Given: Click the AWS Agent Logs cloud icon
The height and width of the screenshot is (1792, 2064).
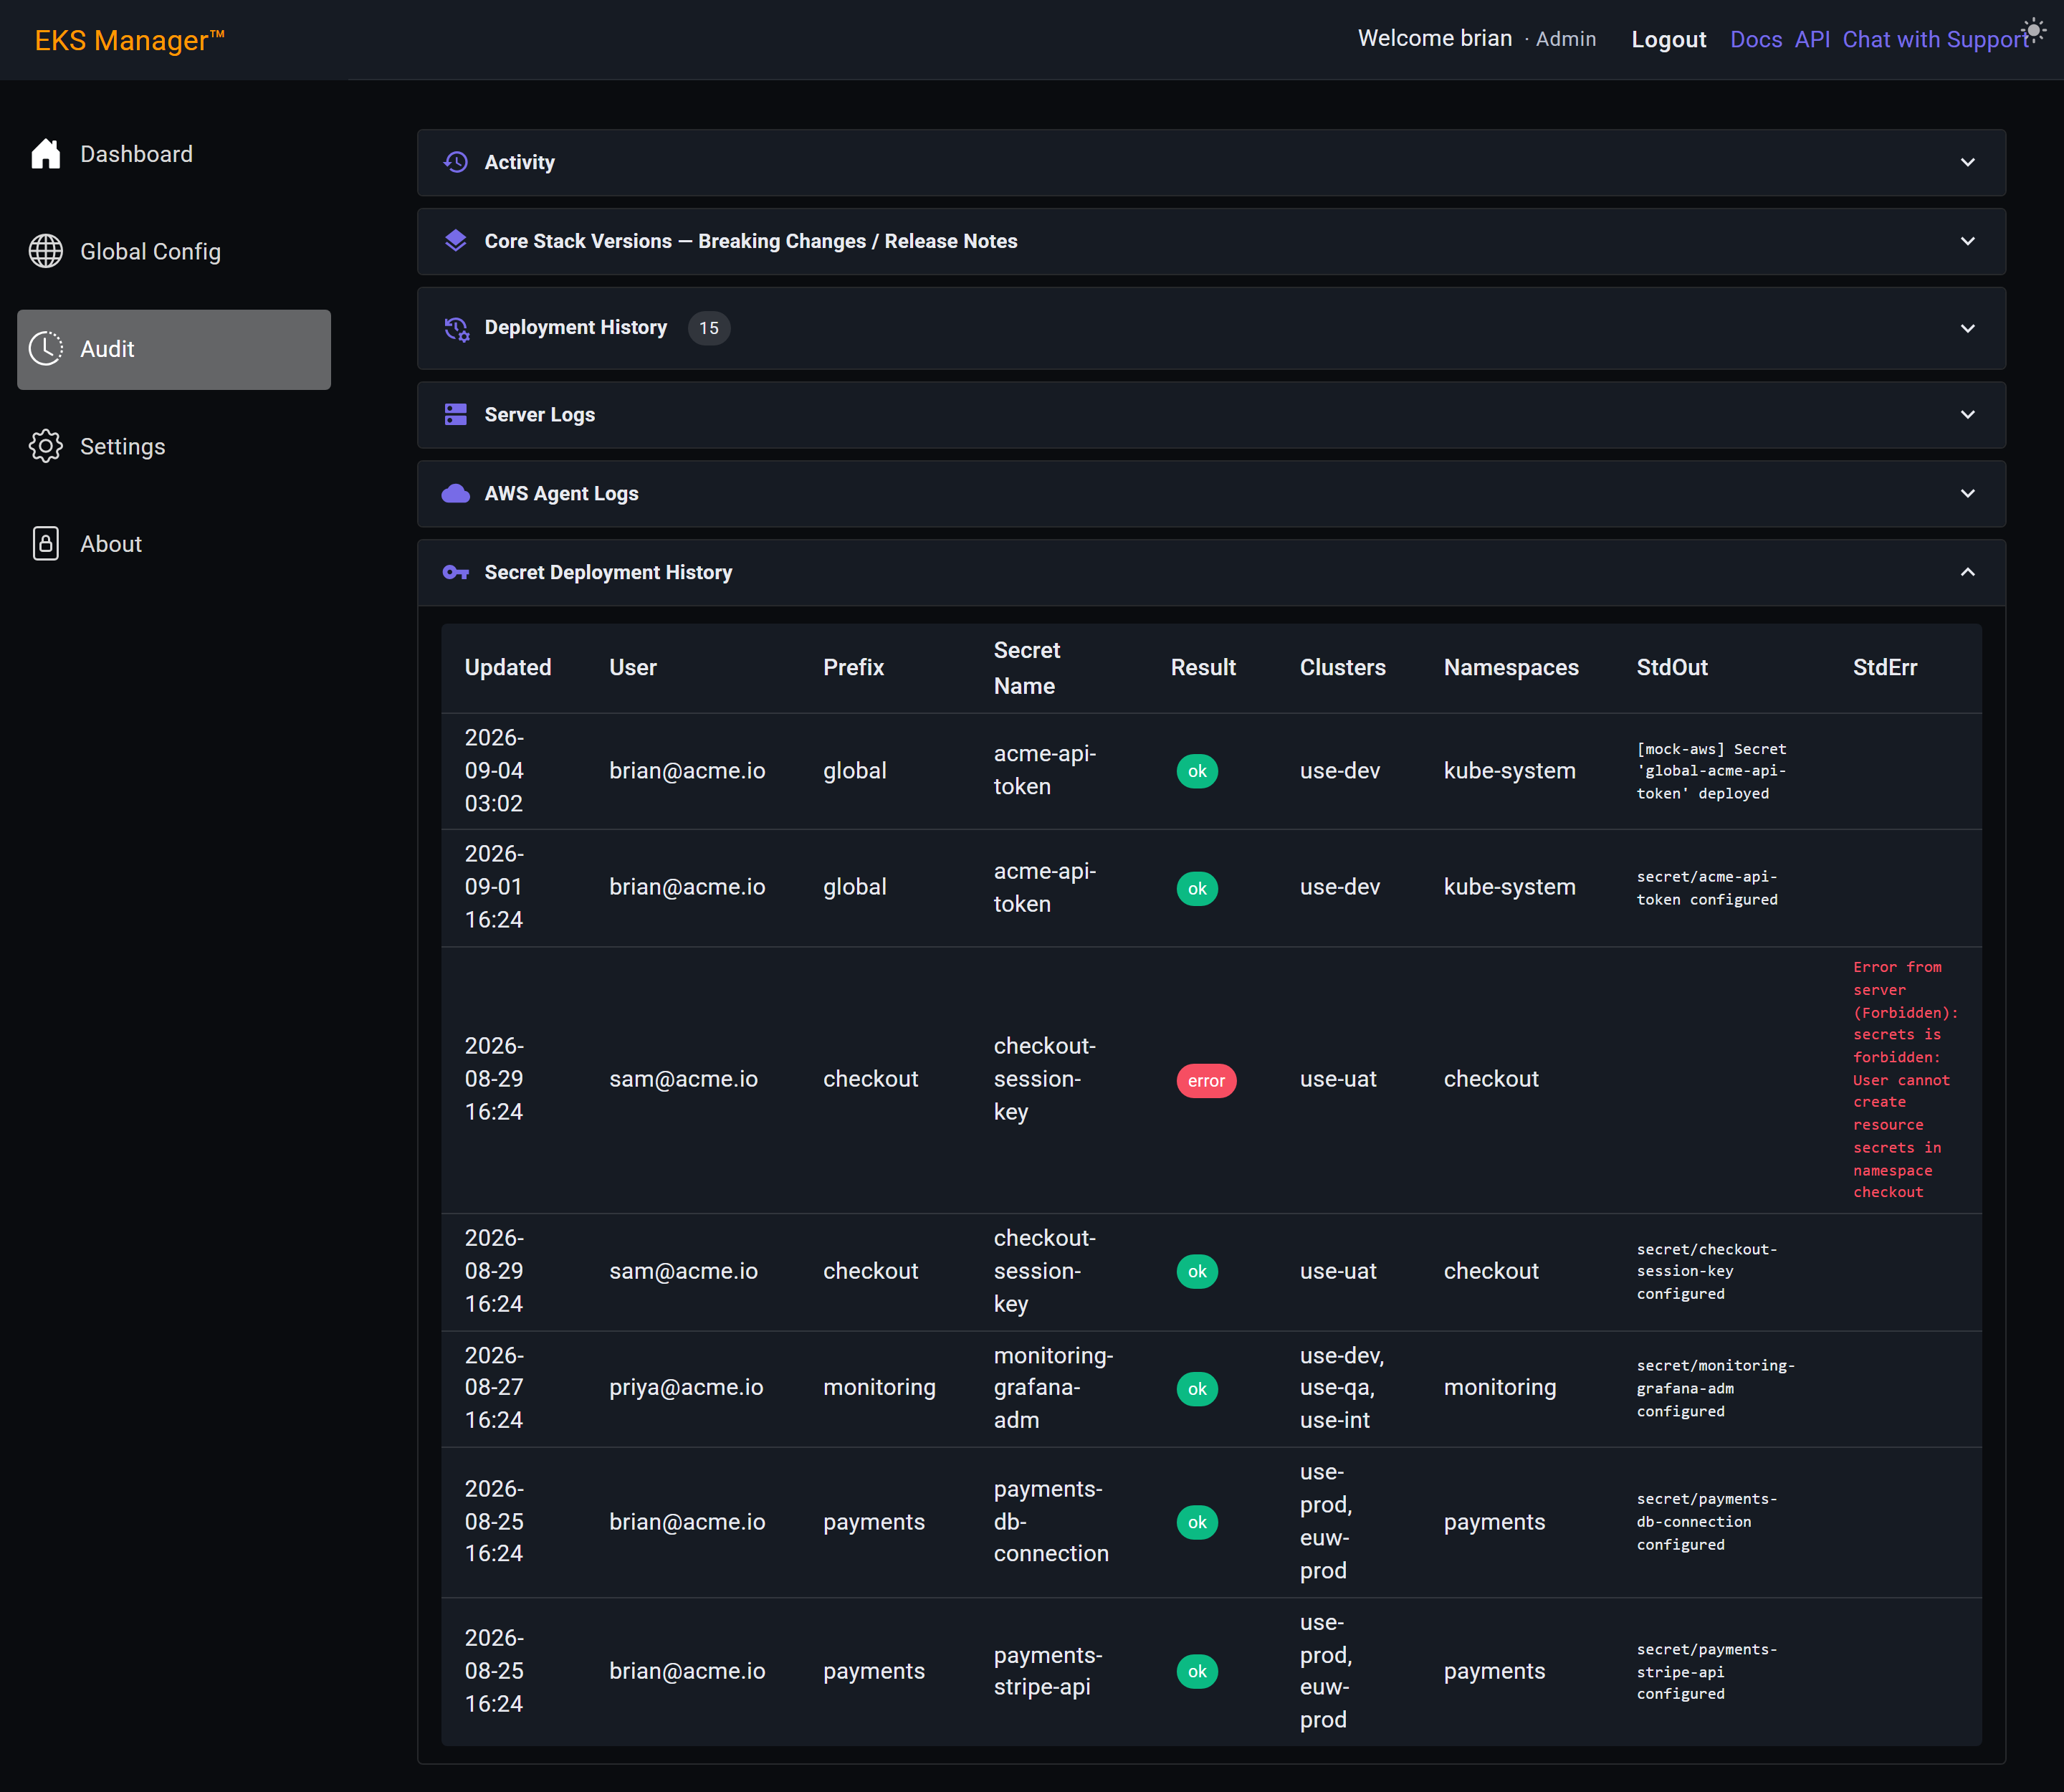Looking at the screenshot, I should pyautogui.click(x=456, y=494).
